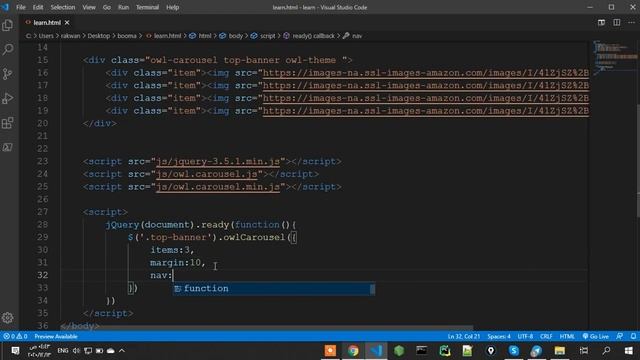Image resolution: width=640 pixels, height=360 pixels.
Task: Open the Search view in activity bar
Action: (x=8, y=50)
